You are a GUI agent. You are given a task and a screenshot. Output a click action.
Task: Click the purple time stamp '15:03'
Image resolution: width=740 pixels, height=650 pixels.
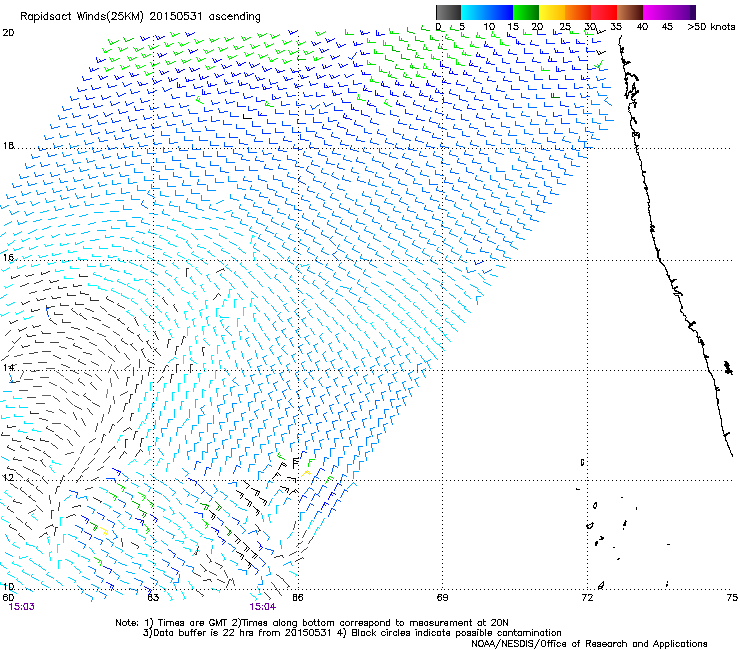22,607
